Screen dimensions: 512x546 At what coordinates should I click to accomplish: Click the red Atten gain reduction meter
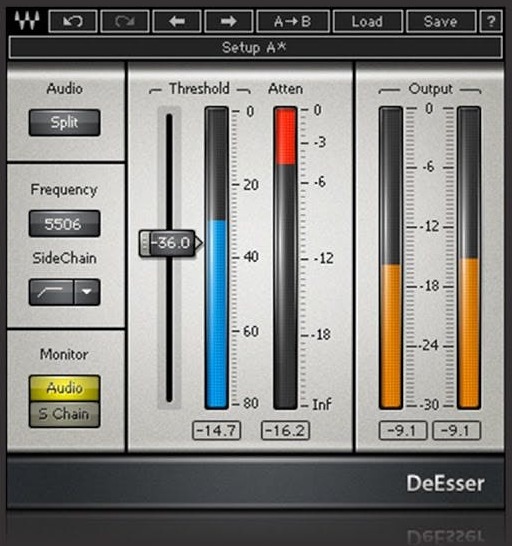(x=286, y=258)
